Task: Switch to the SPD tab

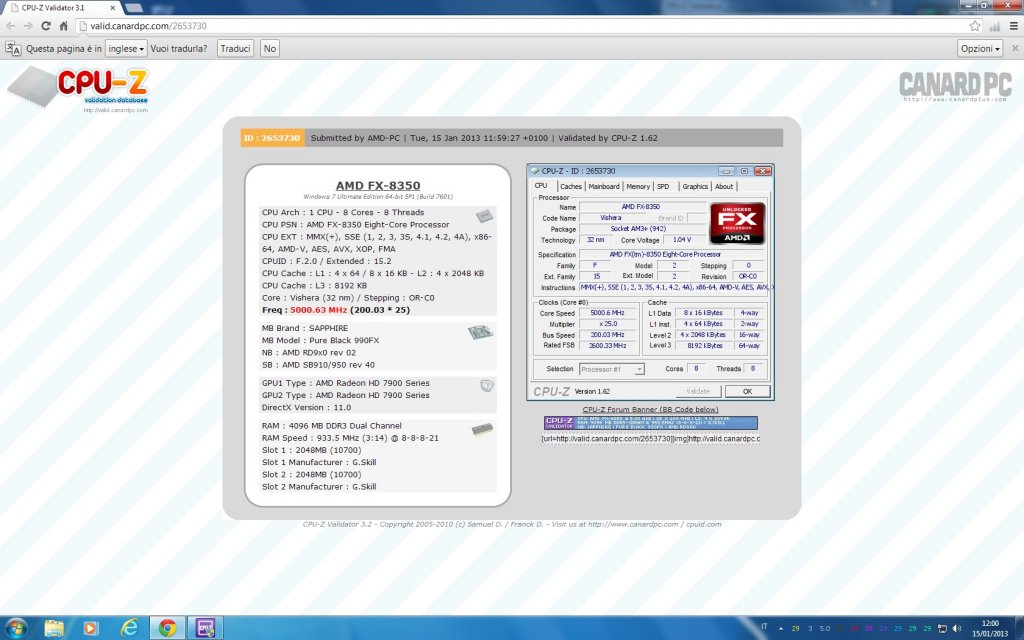Action: 663,187
